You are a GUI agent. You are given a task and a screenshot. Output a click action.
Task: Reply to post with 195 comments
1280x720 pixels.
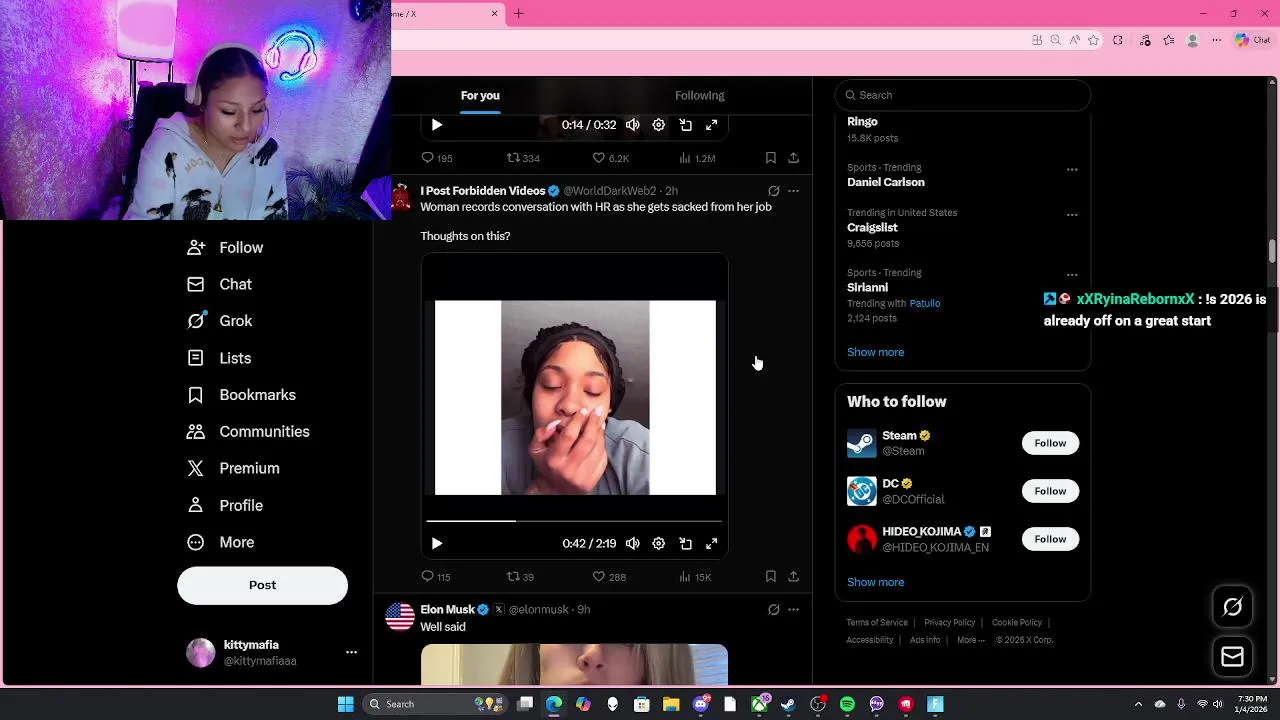tap(437, 158)
